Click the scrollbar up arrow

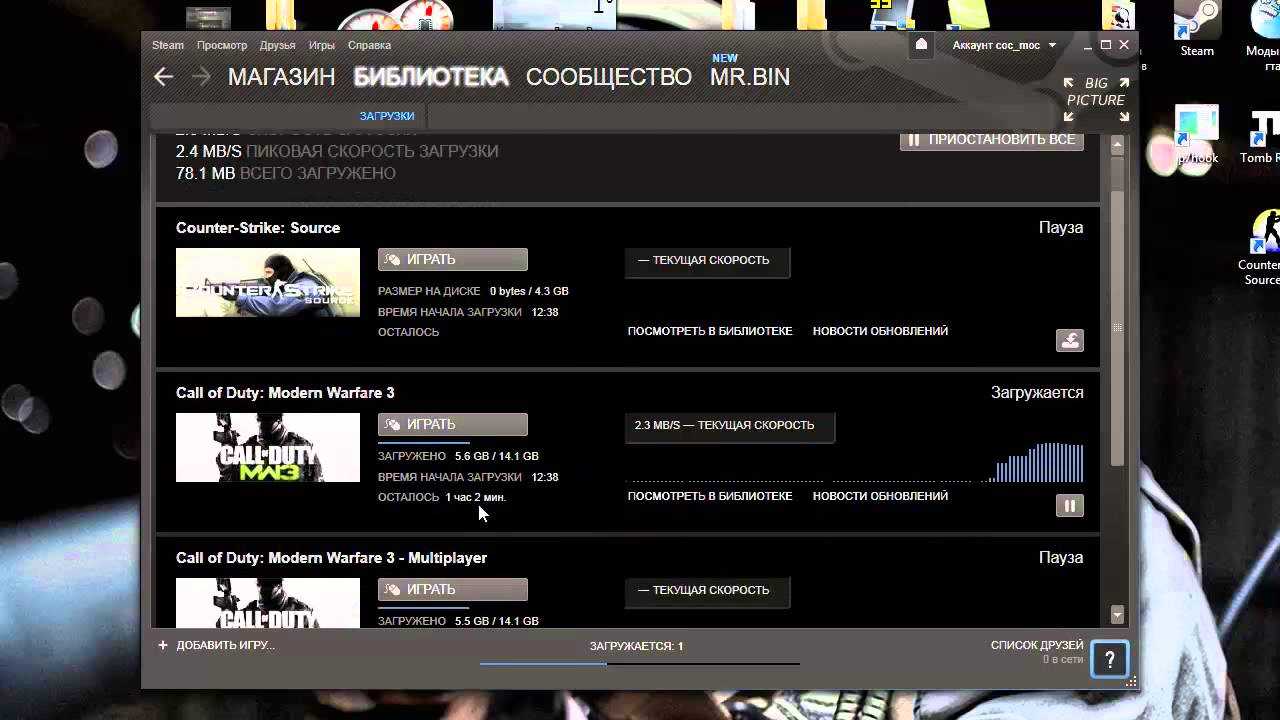(x=1118, y=145)
